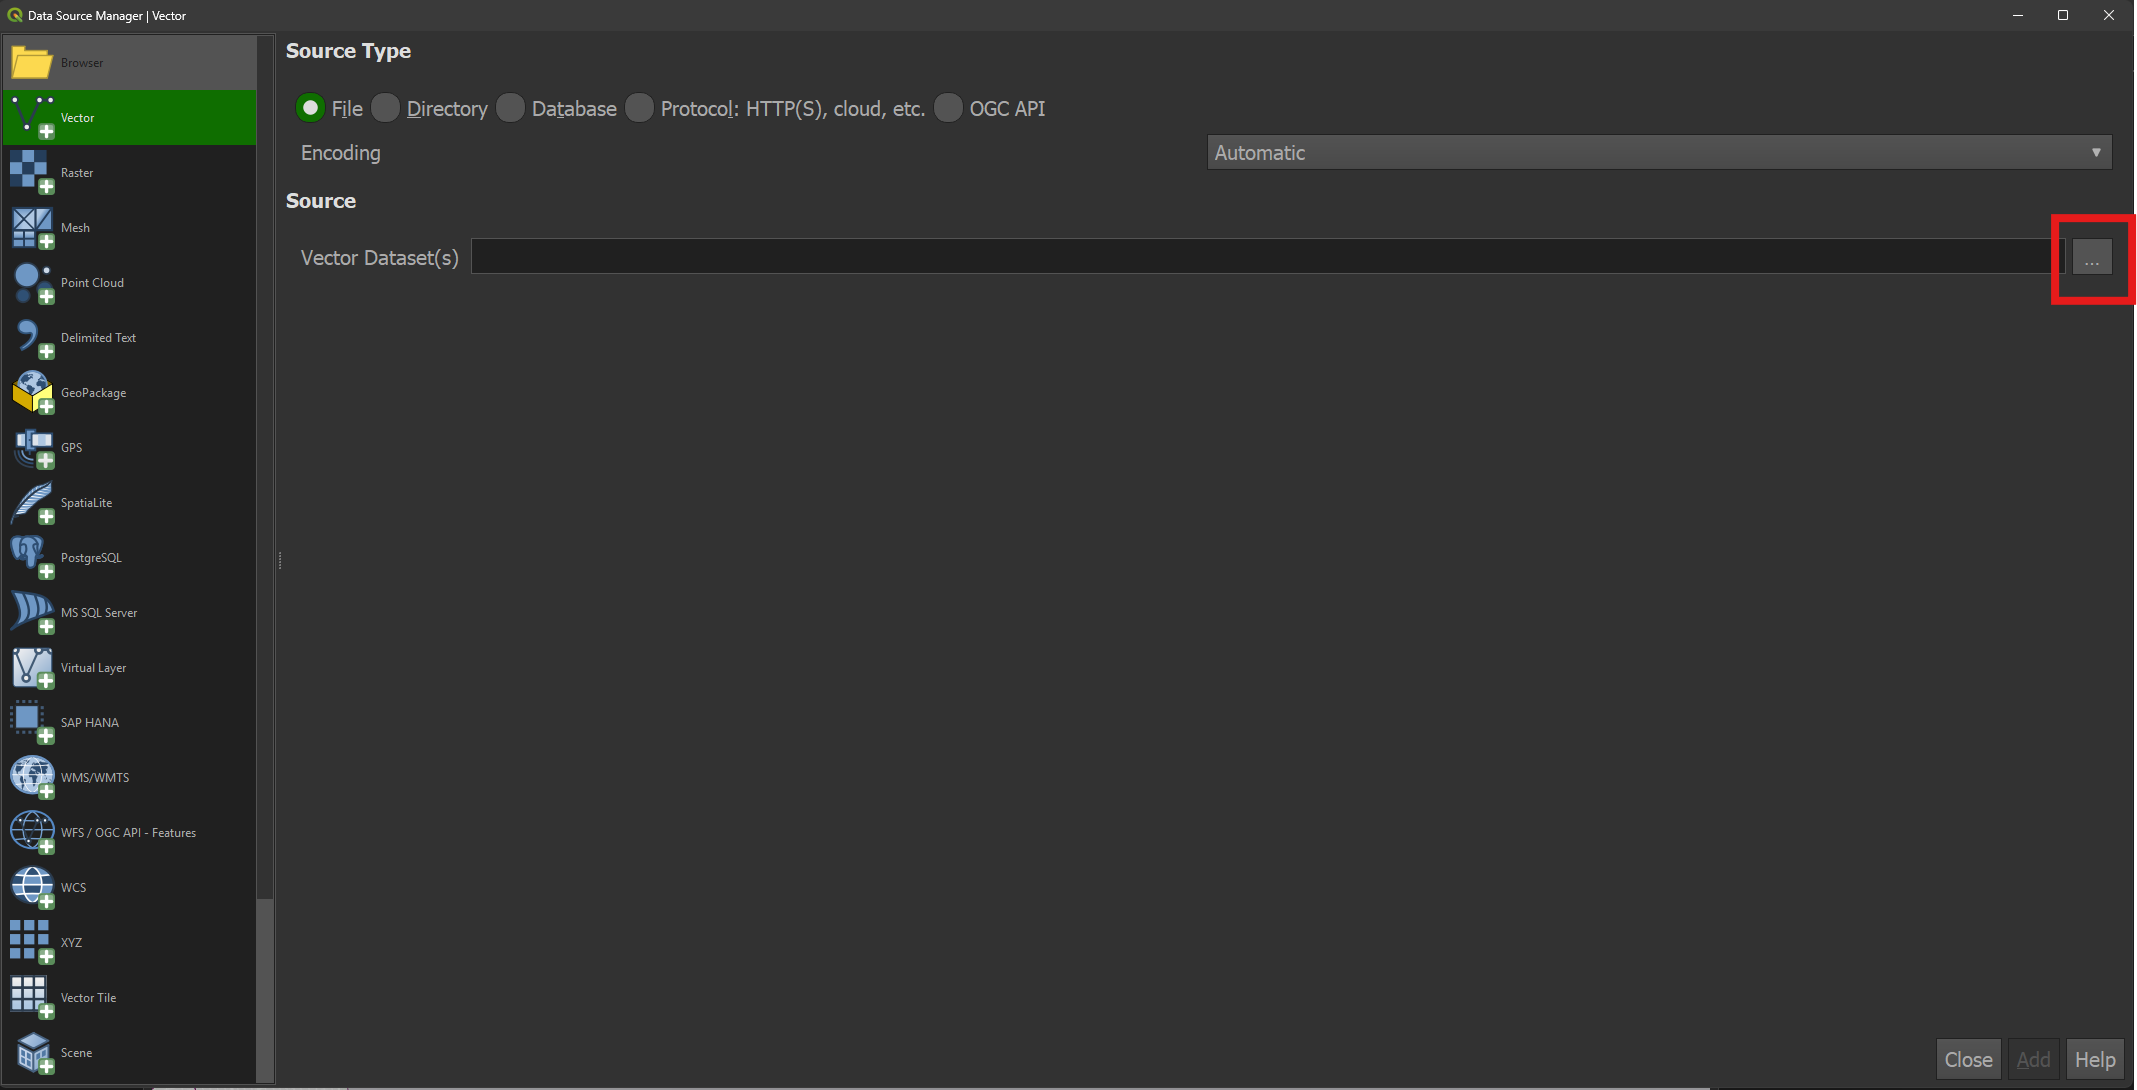This screenshot has height=1090, width=2137.
Task: Click the Add button
Action: (2033, 1060)
